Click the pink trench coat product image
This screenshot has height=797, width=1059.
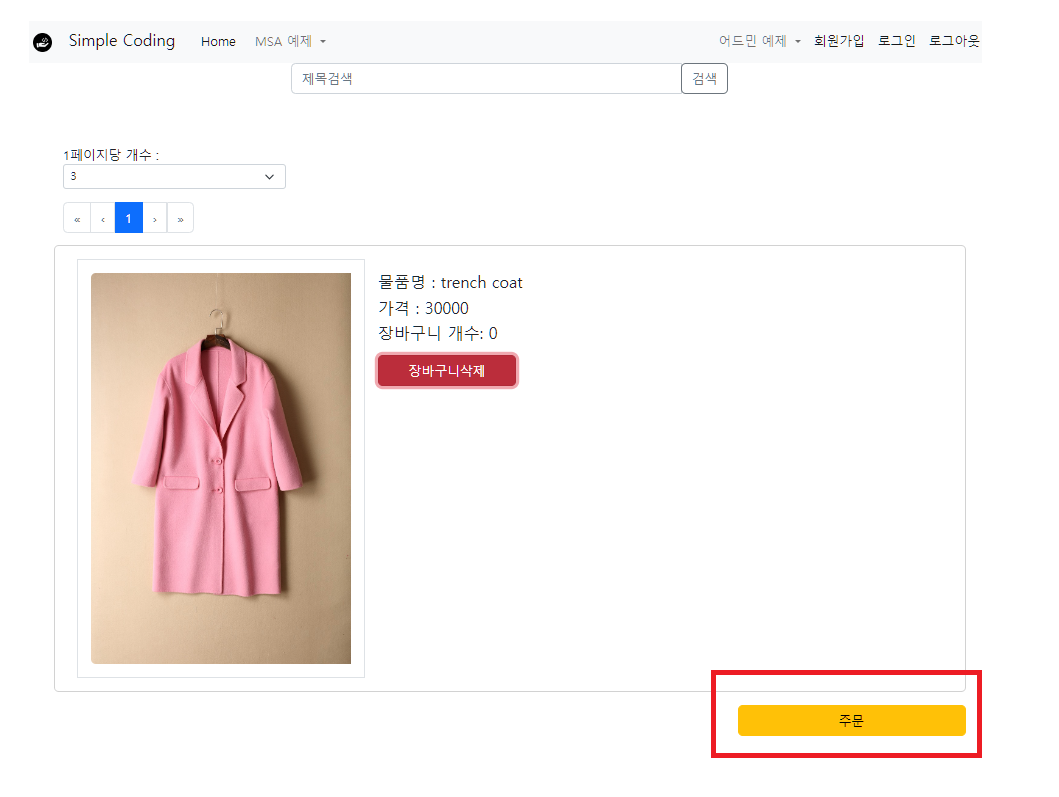pyautogui.click(x=221, y=468)
